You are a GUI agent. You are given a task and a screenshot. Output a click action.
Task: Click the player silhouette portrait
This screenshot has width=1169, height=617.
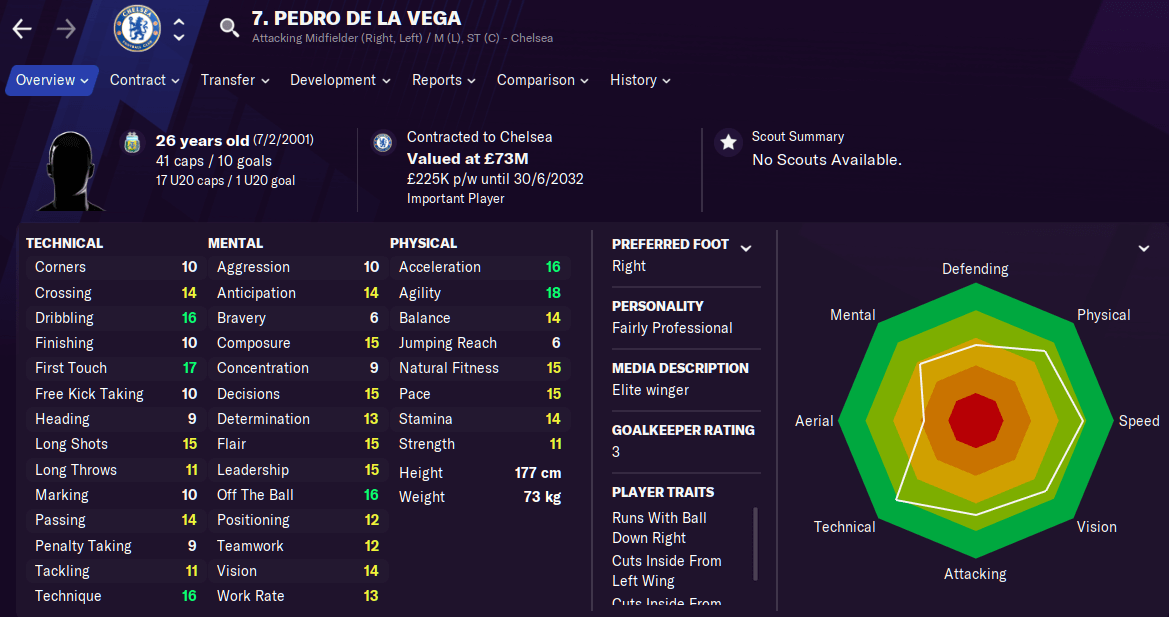coord(71,171)
